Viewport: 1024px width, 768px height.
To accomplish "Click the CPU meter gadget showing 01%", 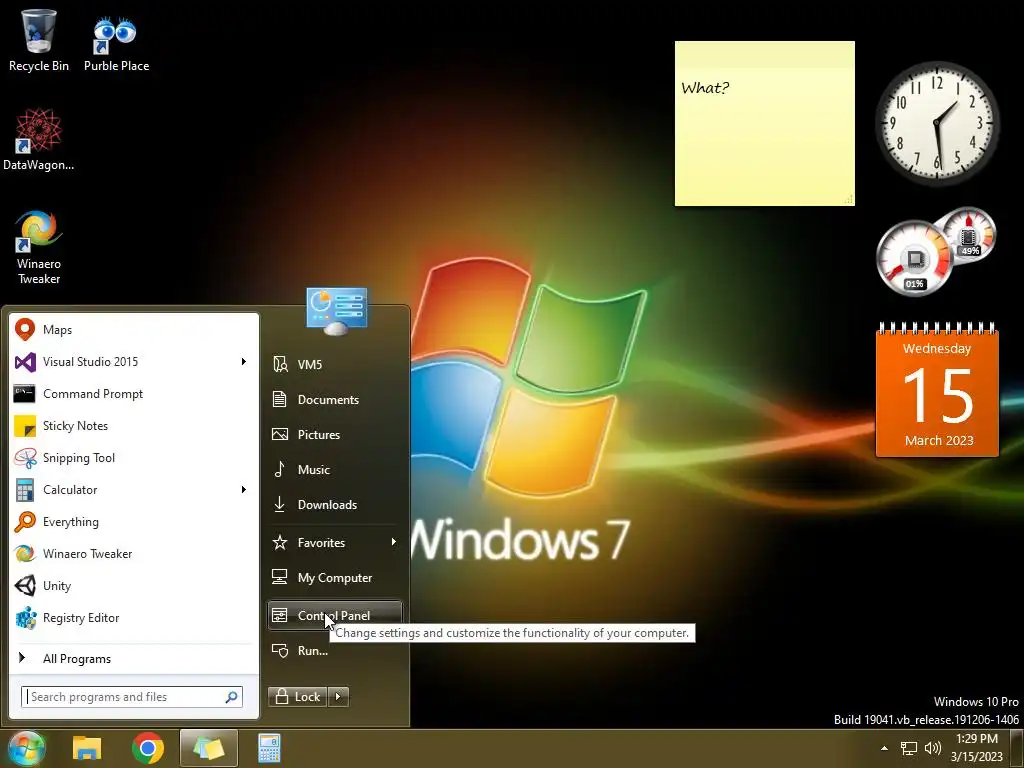I will click(x=914, y=259).
